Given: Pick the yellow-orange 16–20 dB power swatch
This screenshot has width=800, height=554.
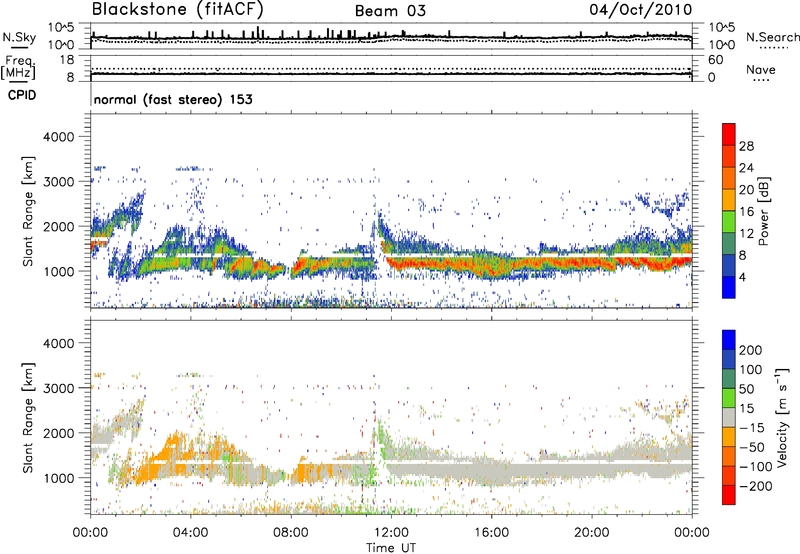Looking at the screenshot, I should pyautogui.click(x=729, y=199).
